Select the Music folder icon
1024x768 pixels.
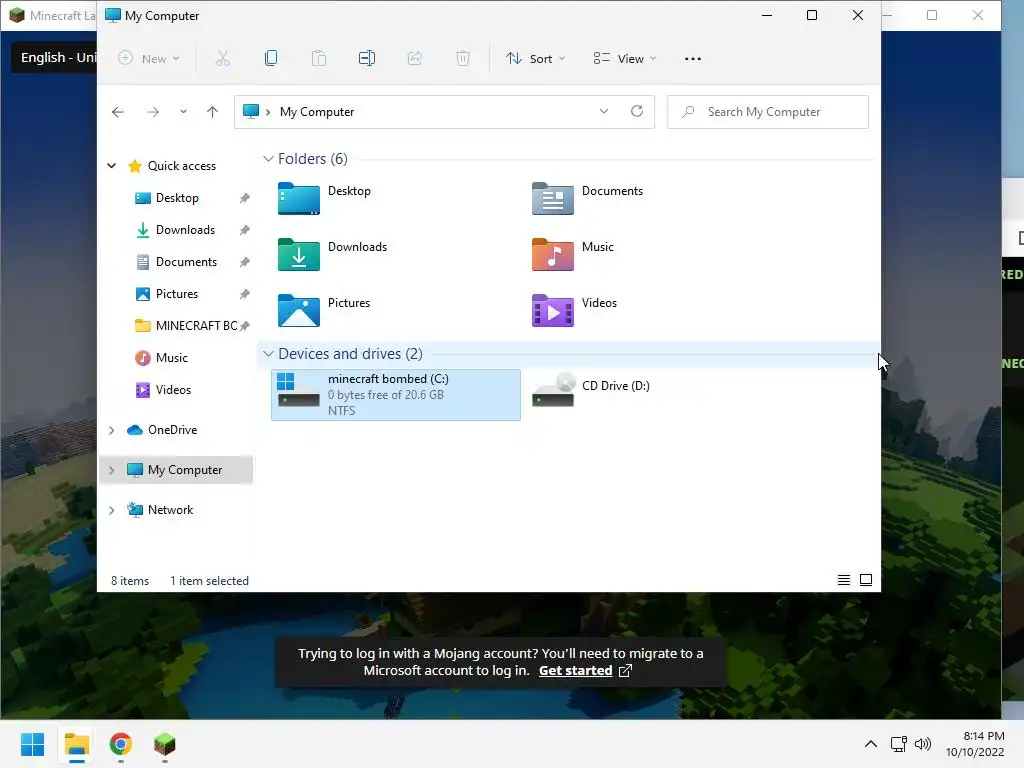pyautogui.click(x=552, y=255)
